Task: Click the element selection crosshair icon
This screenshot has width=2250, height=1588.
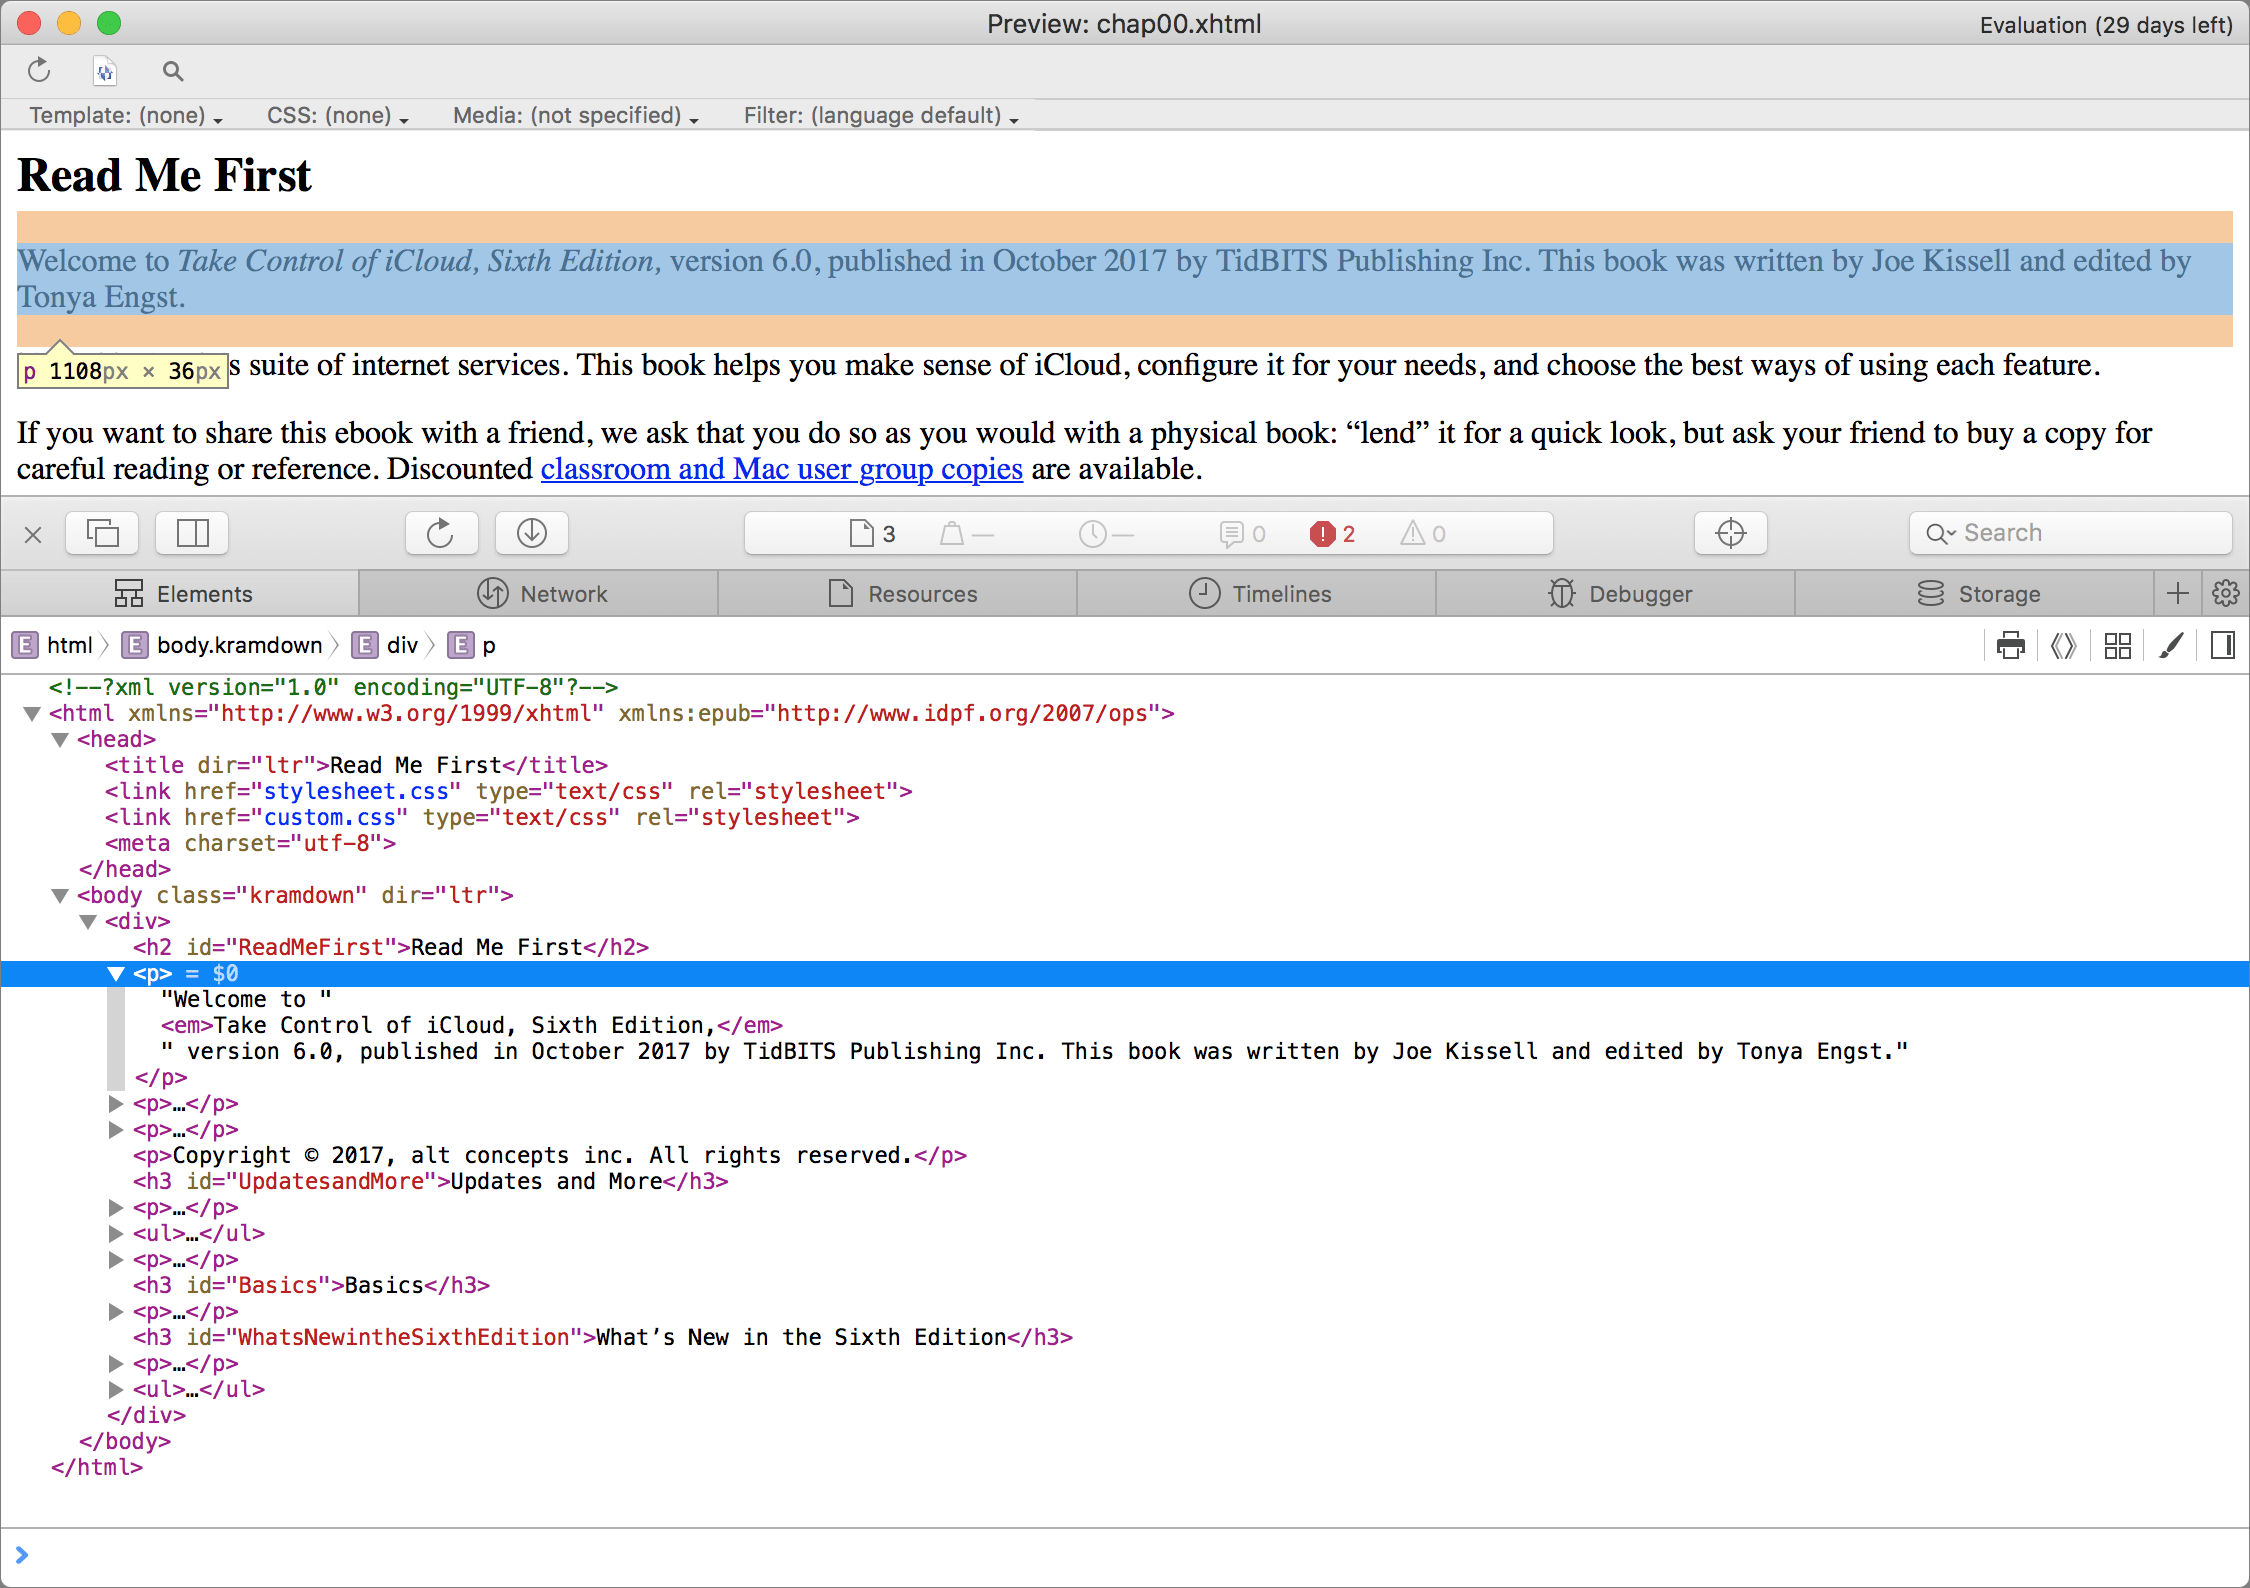Action: [1730, 533]
